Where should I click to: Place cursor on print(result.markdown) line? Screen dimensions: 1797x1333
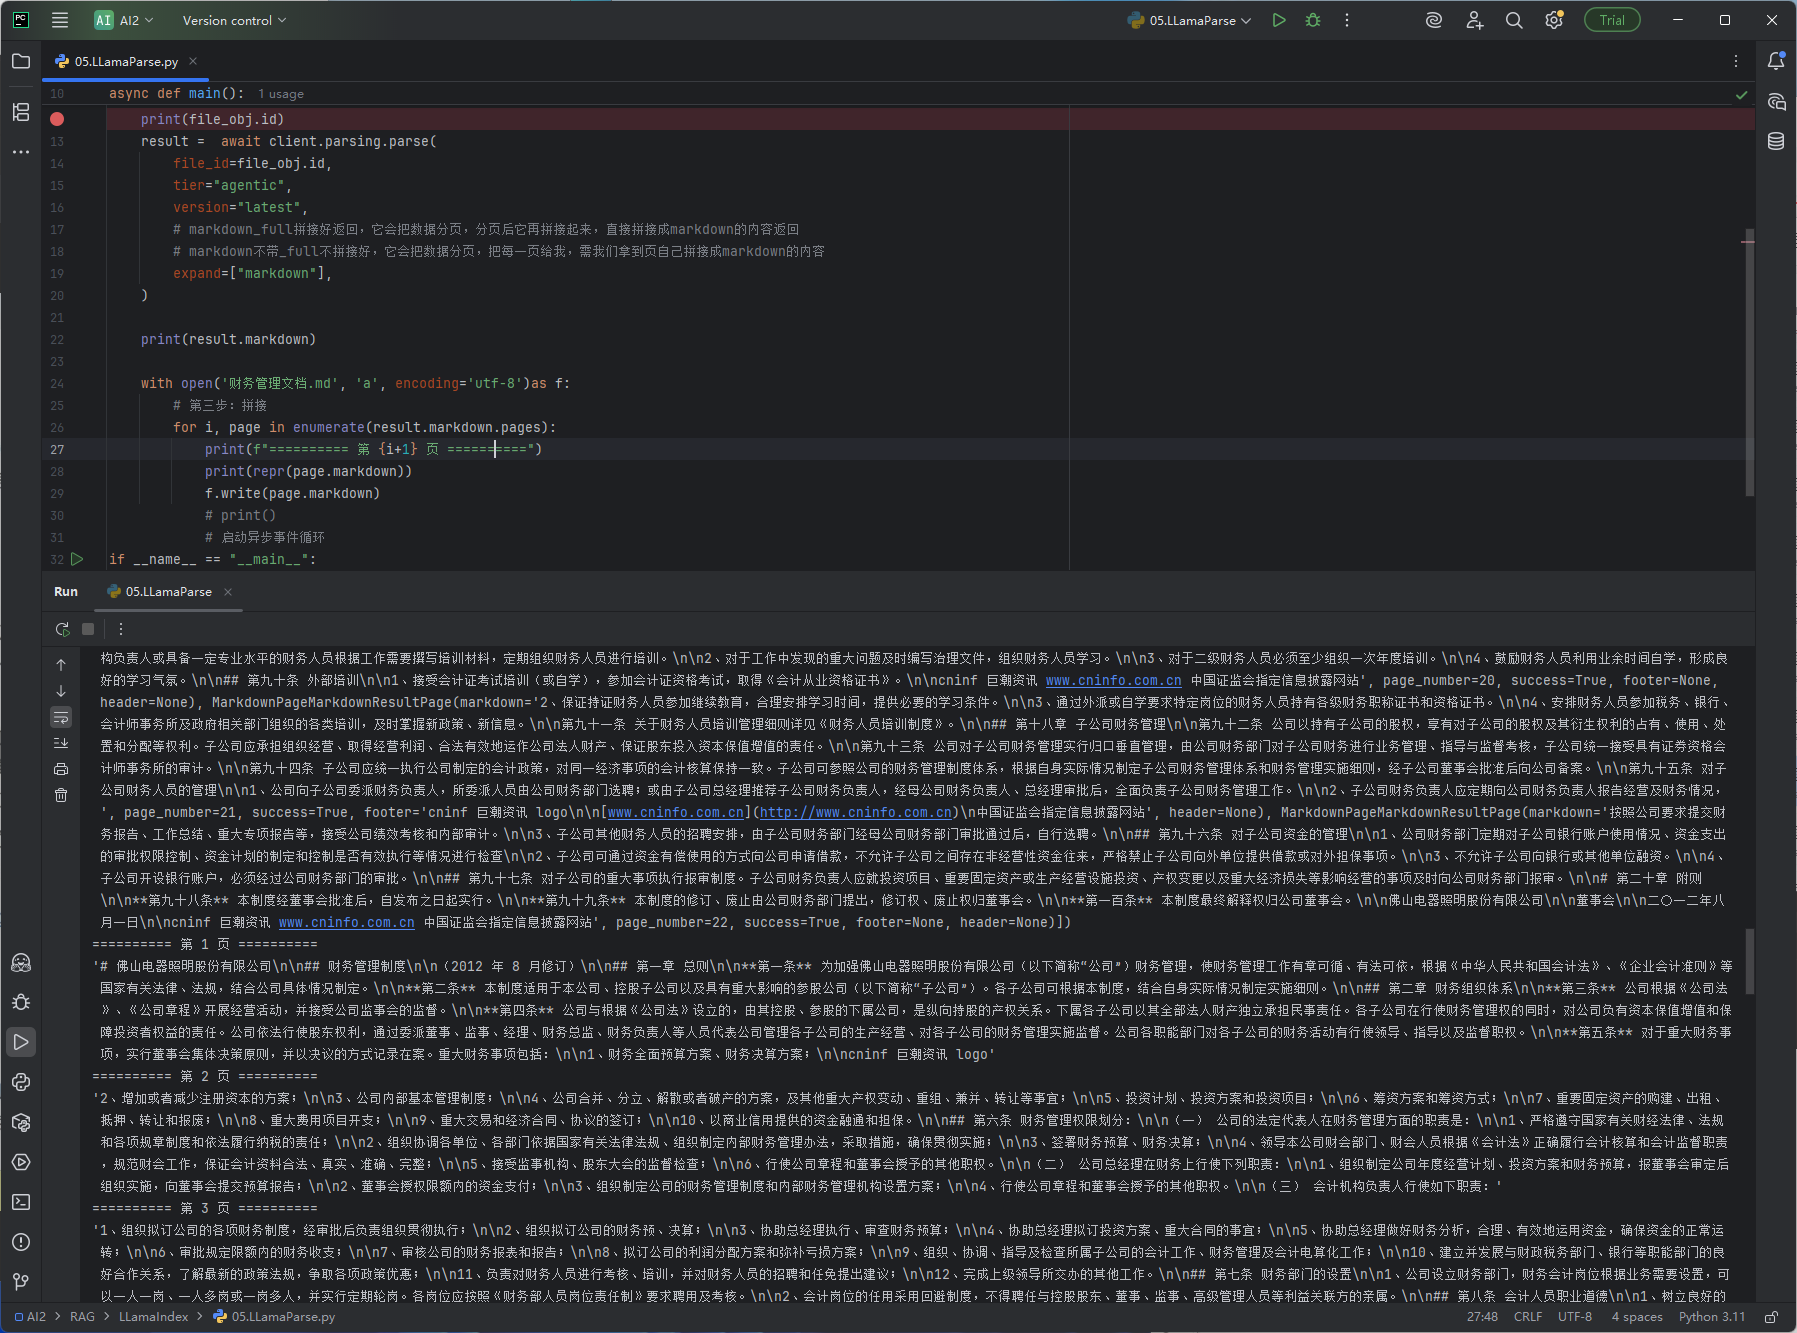[x=228, y=339]
